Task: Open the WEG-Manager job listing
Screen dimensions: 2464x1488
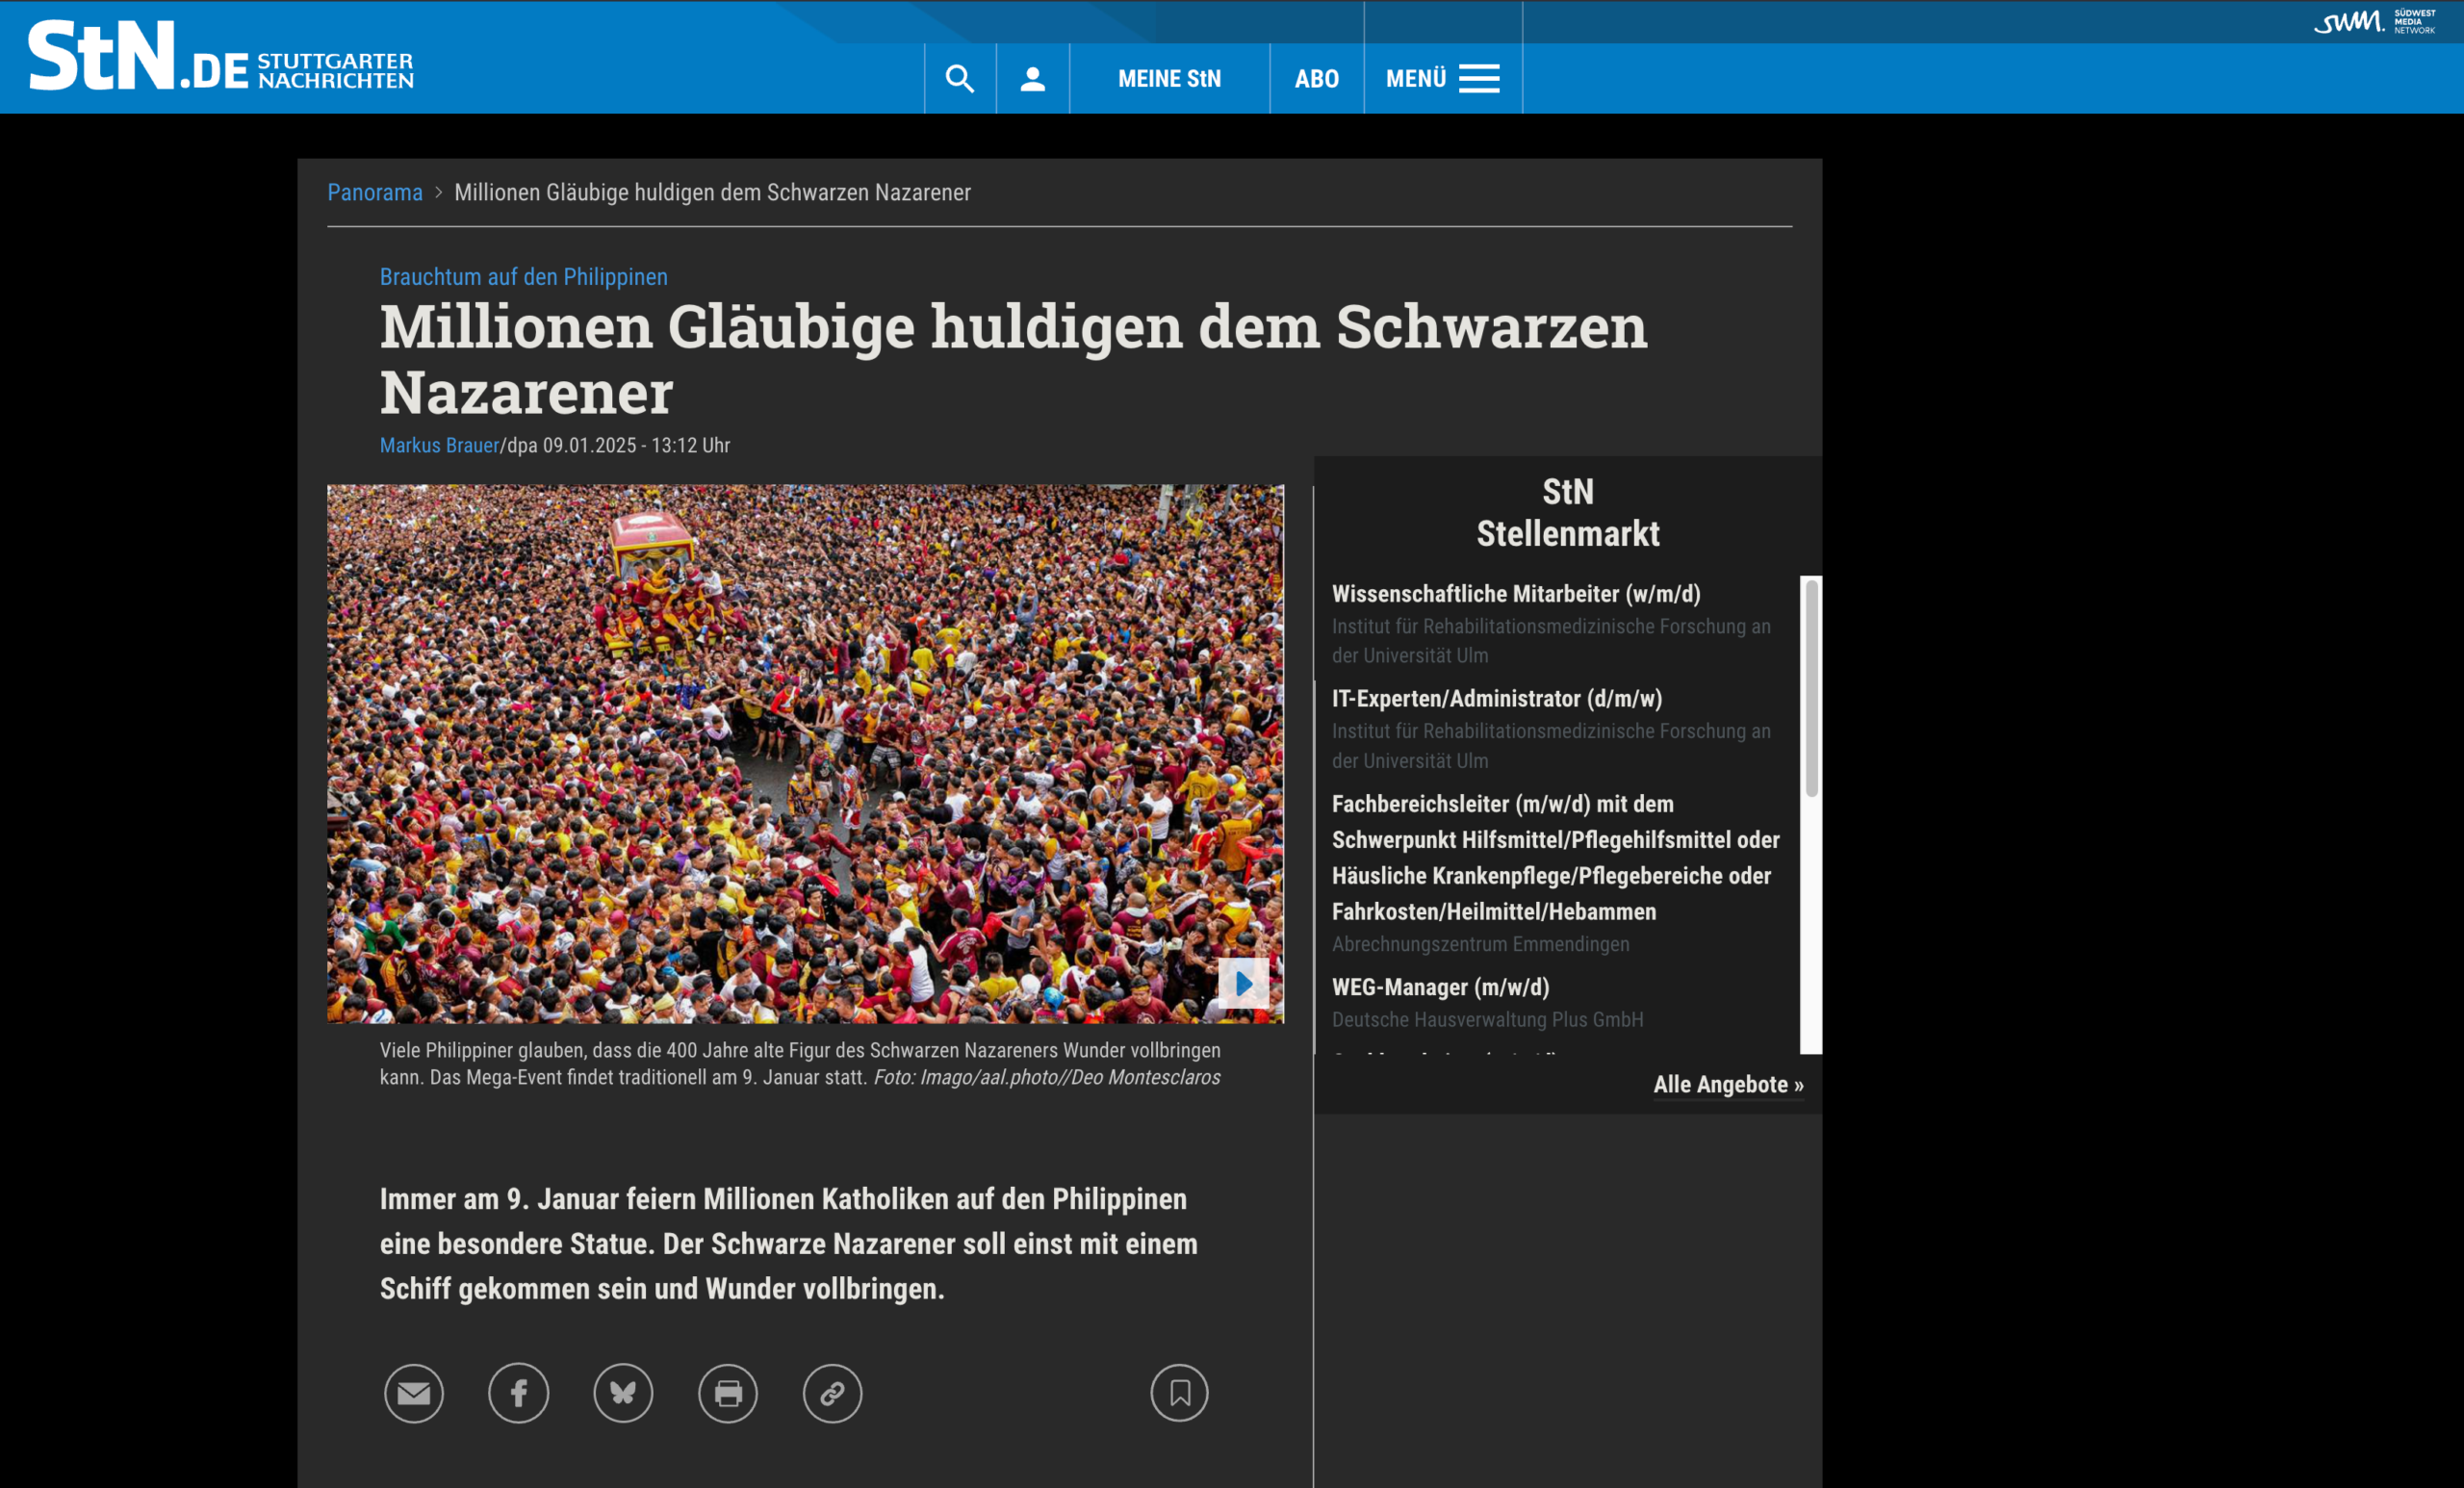Action: 1440,987
